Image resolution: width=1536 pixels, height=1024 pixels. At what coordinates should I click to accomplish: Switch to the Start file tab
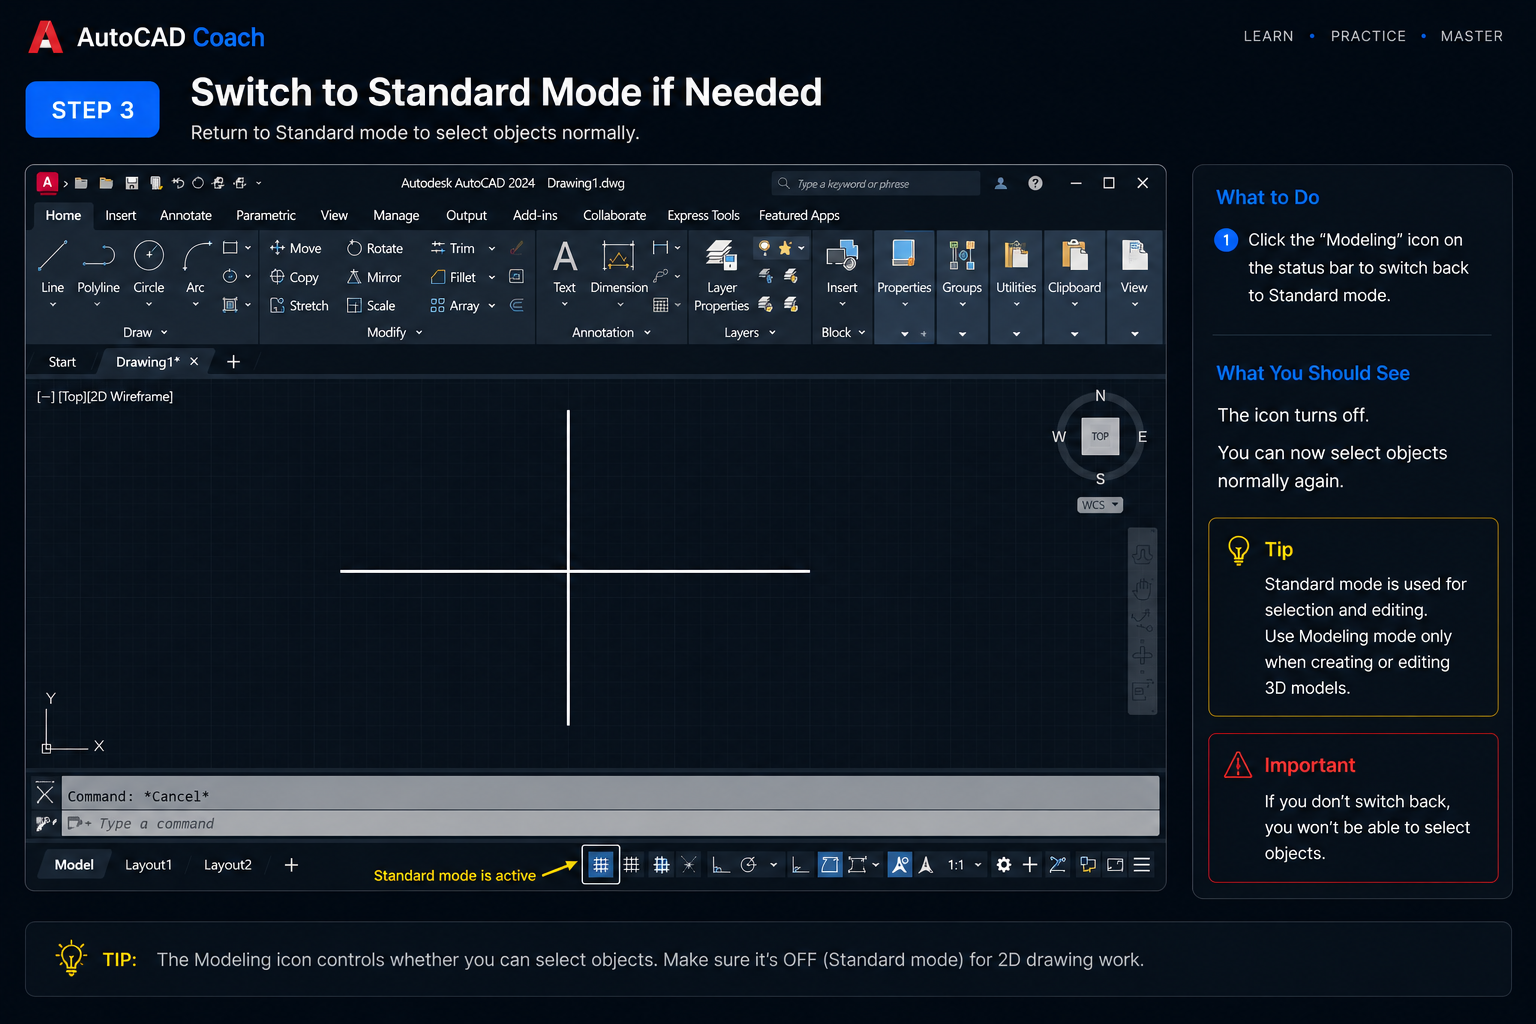pyautogui.click(x=62, y=362)
